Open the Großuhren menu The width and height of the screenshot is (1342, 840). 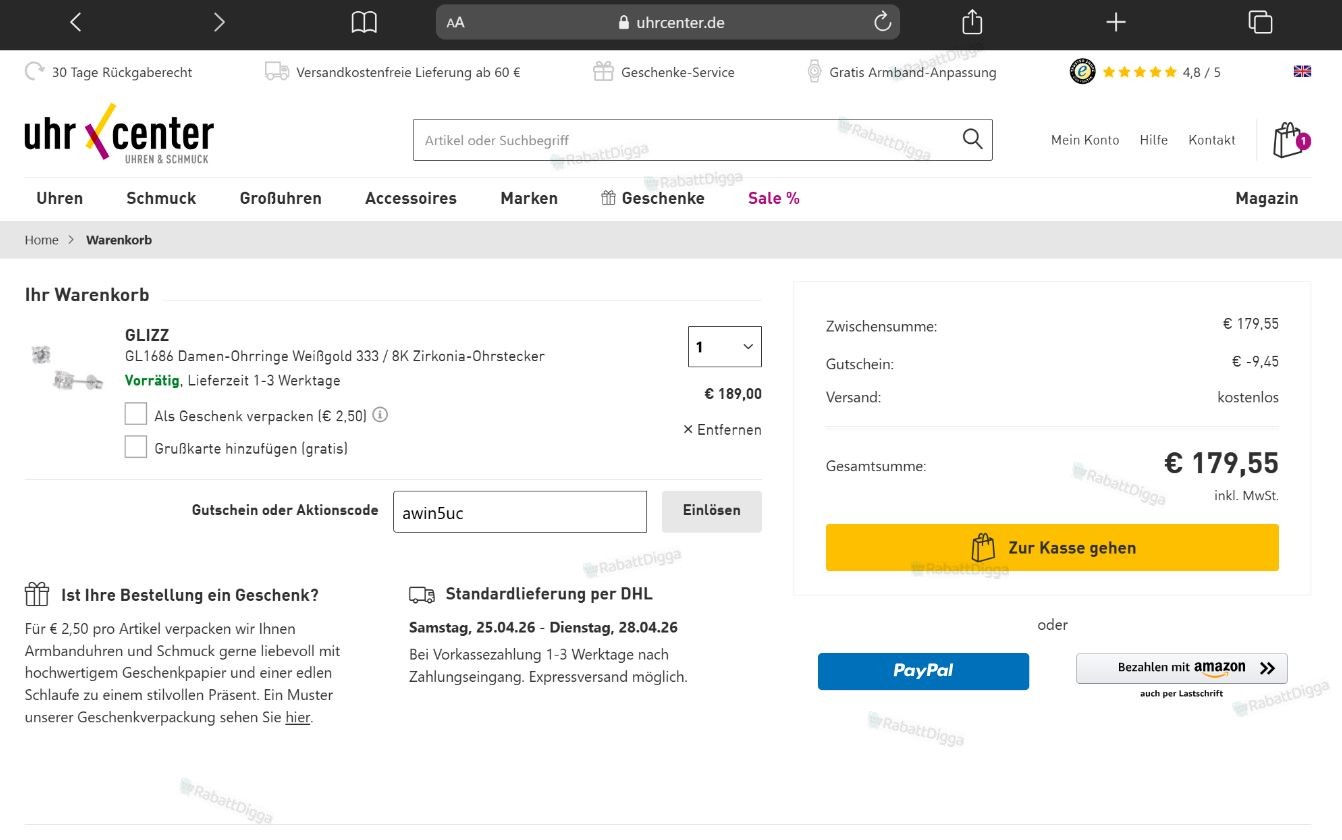point(281,198)
